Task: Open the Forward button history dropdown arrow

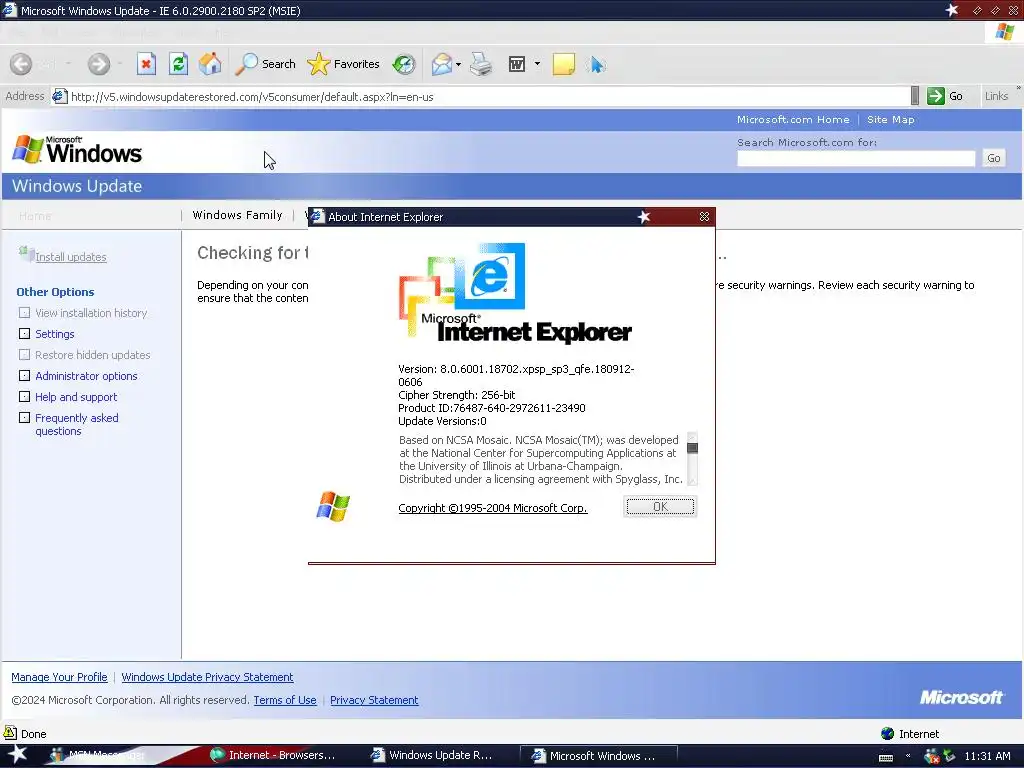Action: pyautogui.click(x=120, y=64)
